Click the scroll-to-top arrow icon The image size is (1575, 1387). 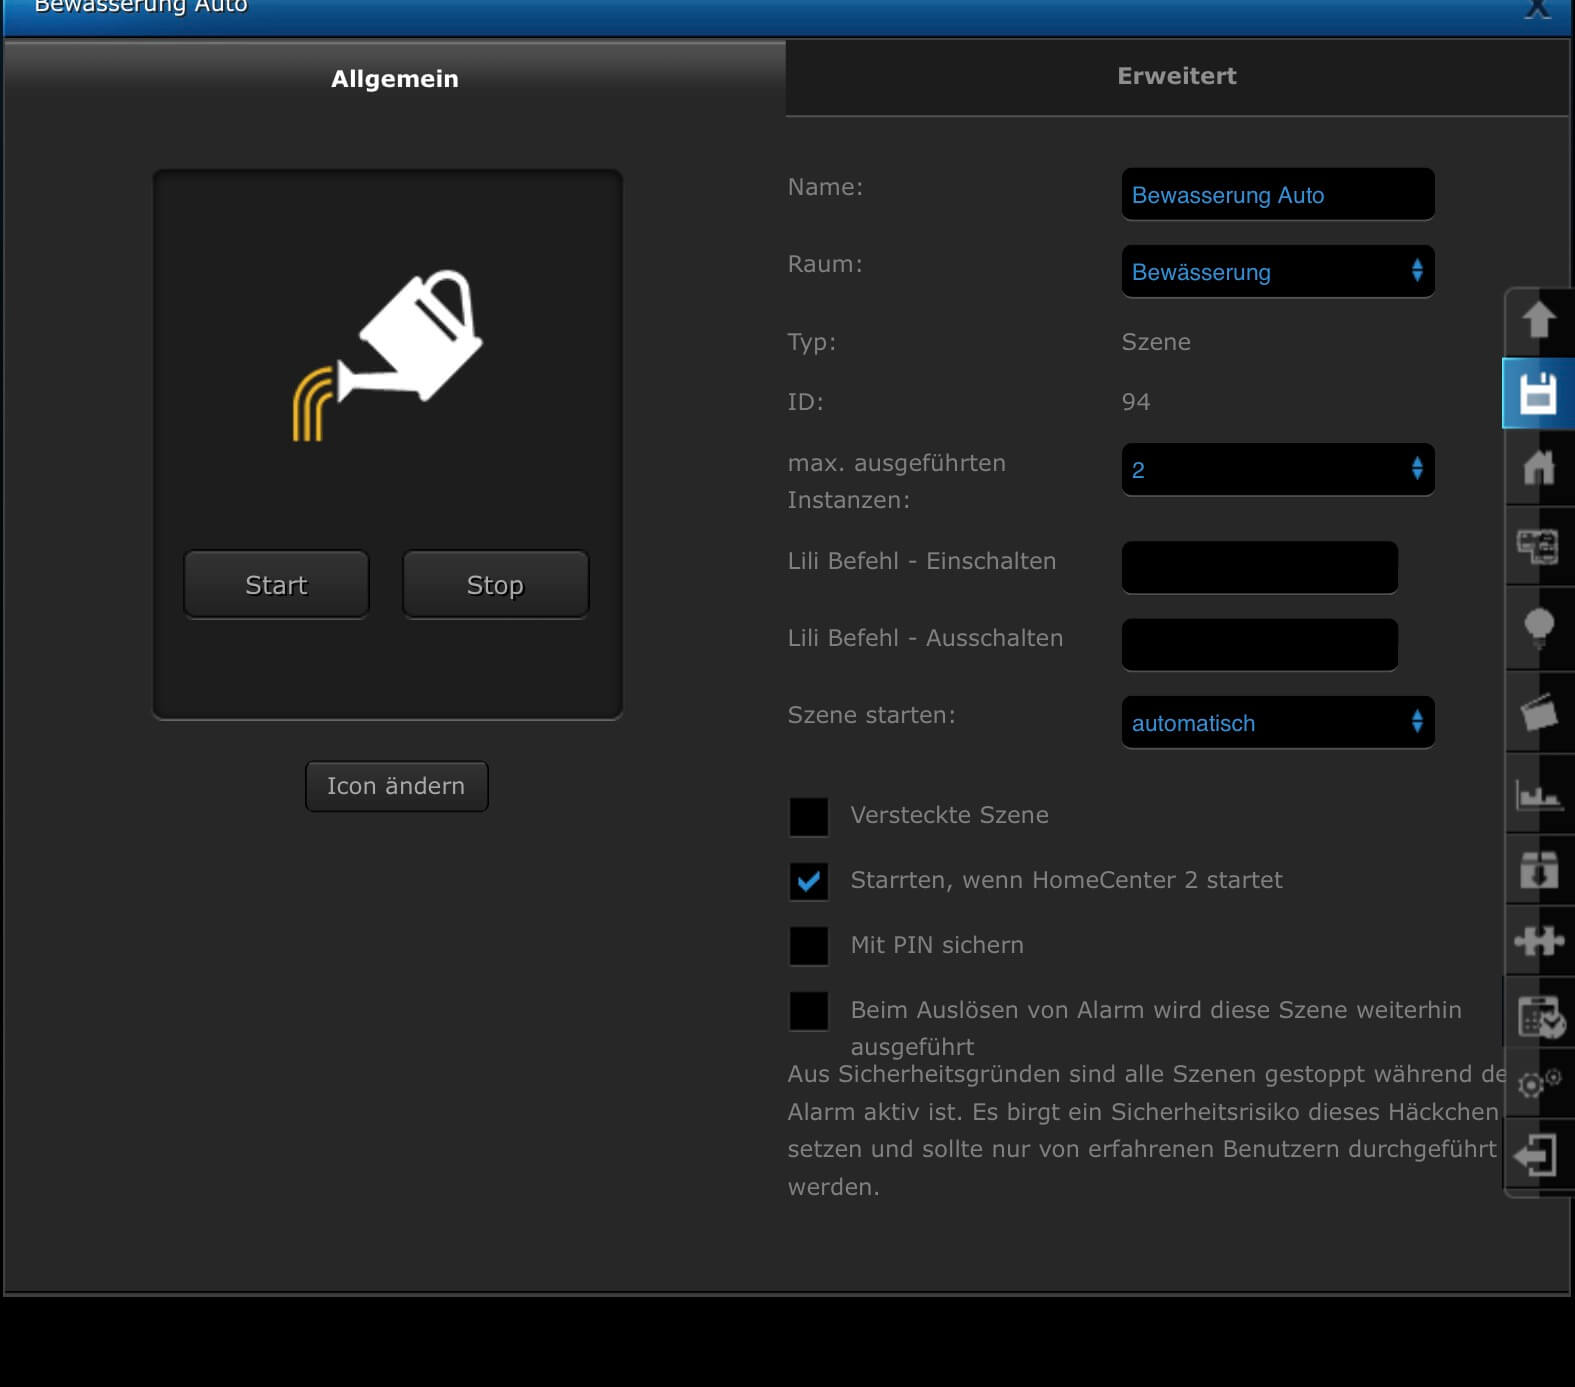coord(1538,321)
